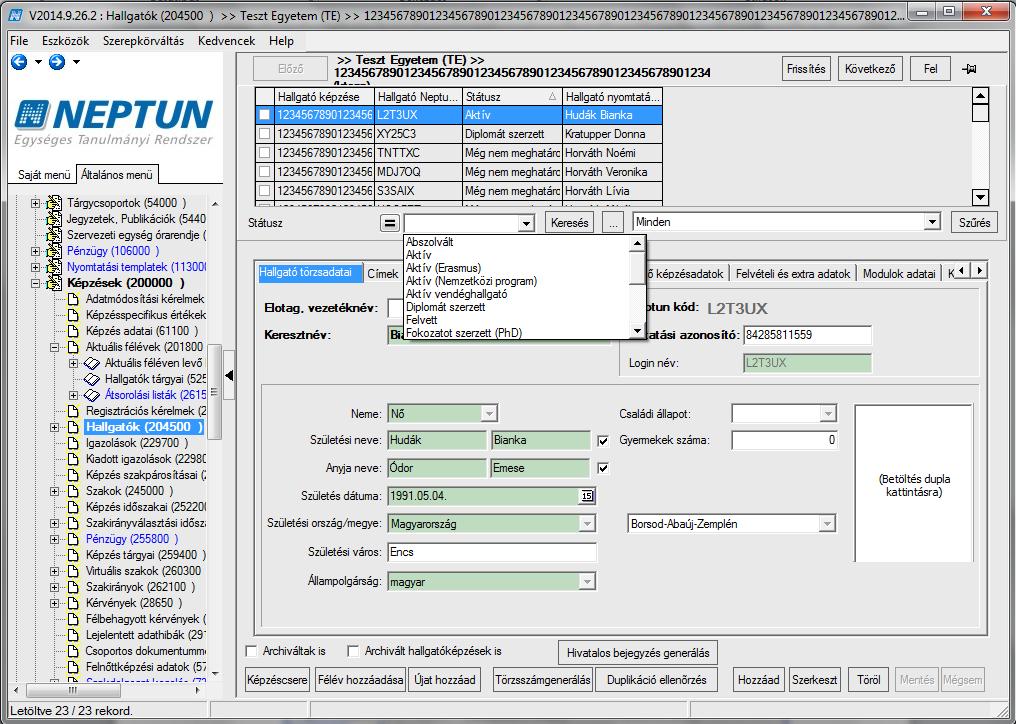
Task: Check the row checkbox for S3SAIX
Action: tap(264, 191)
